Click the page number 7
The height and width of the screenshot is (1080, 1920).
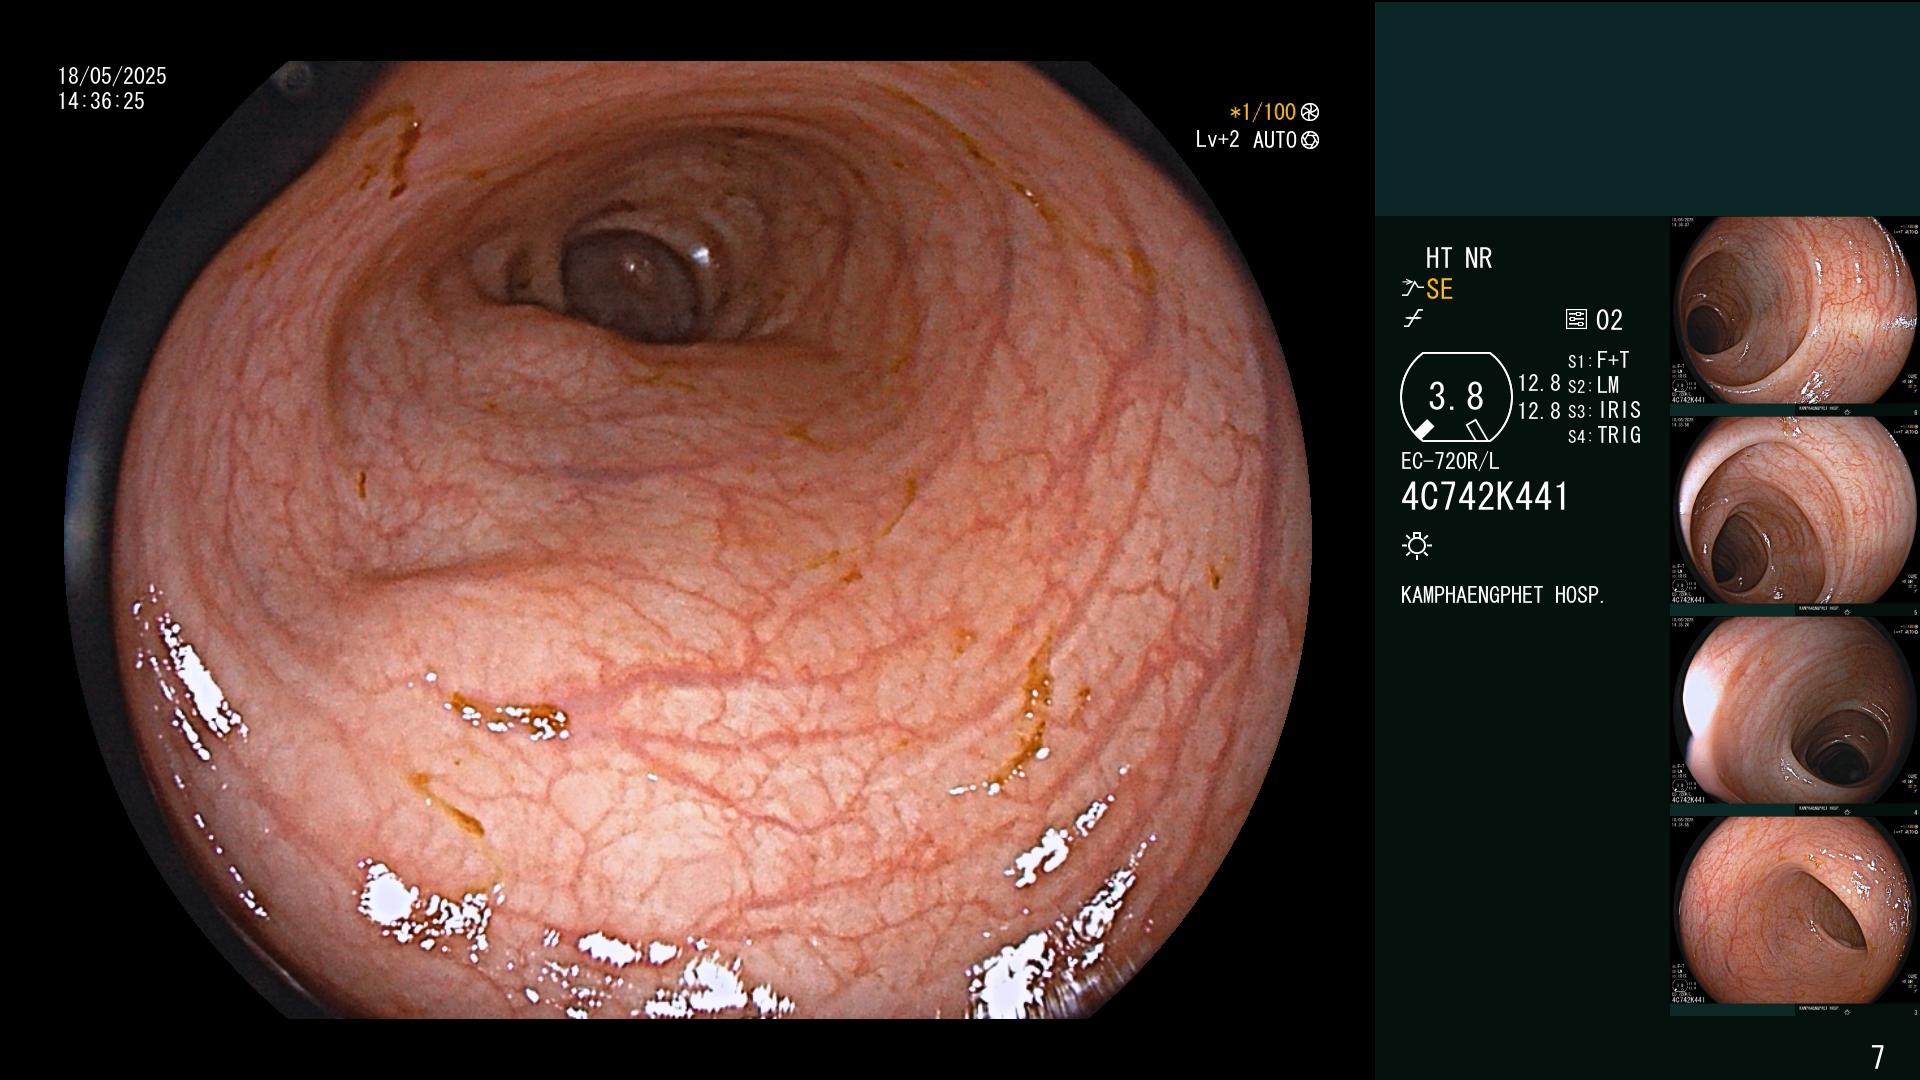[x=1878, y=1057]
